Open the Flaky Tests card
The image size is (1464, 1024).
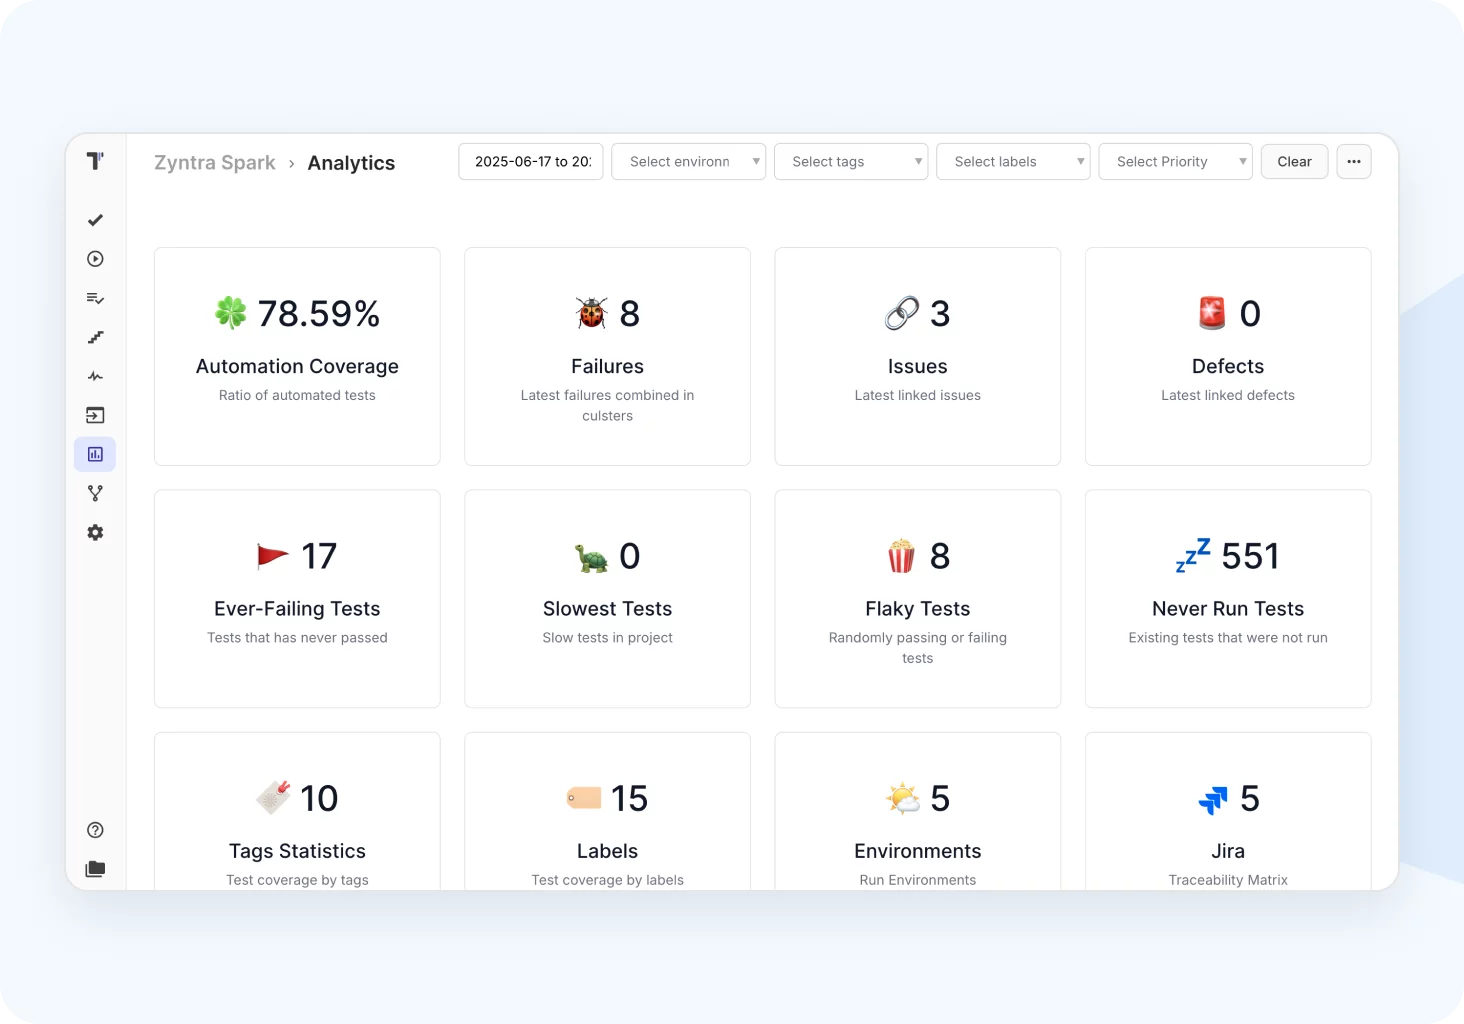pos(917,599)
